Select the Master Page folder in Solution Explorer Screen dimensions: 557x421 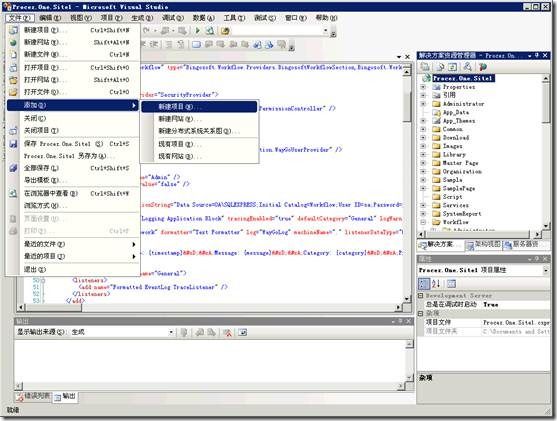pos(460,163)
